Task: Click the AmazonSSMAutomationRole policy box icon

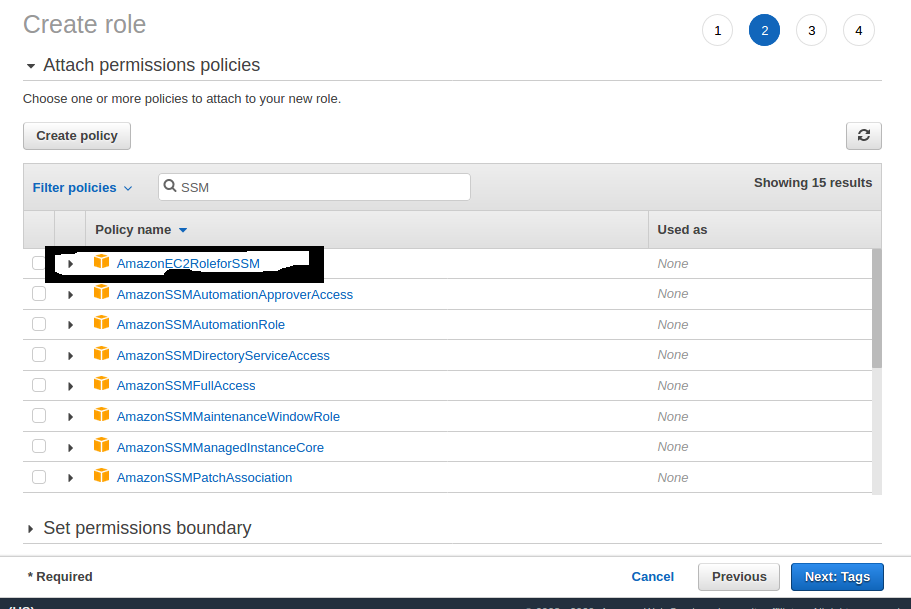Action: [102, 323]
